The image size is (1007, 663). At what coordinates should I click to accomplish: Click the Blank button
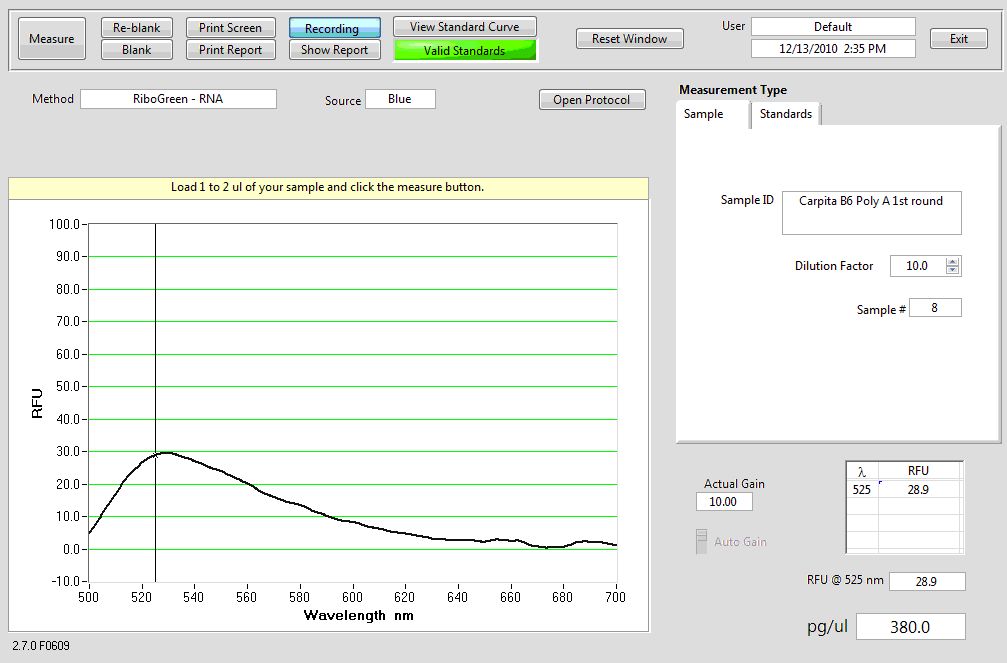[x=137, y=50]
